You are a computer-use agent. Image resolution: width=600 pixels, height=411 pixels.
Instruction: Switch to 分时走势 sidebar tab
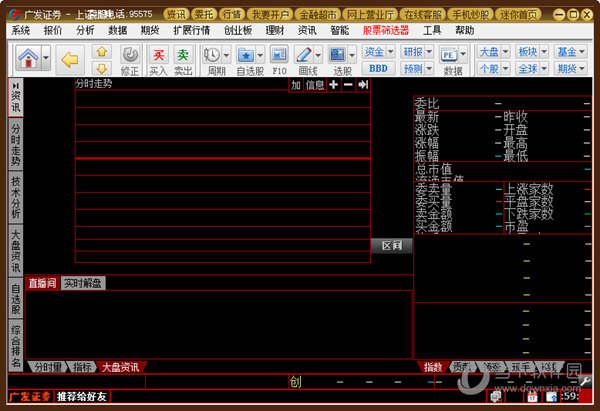[x=16, y=144]
